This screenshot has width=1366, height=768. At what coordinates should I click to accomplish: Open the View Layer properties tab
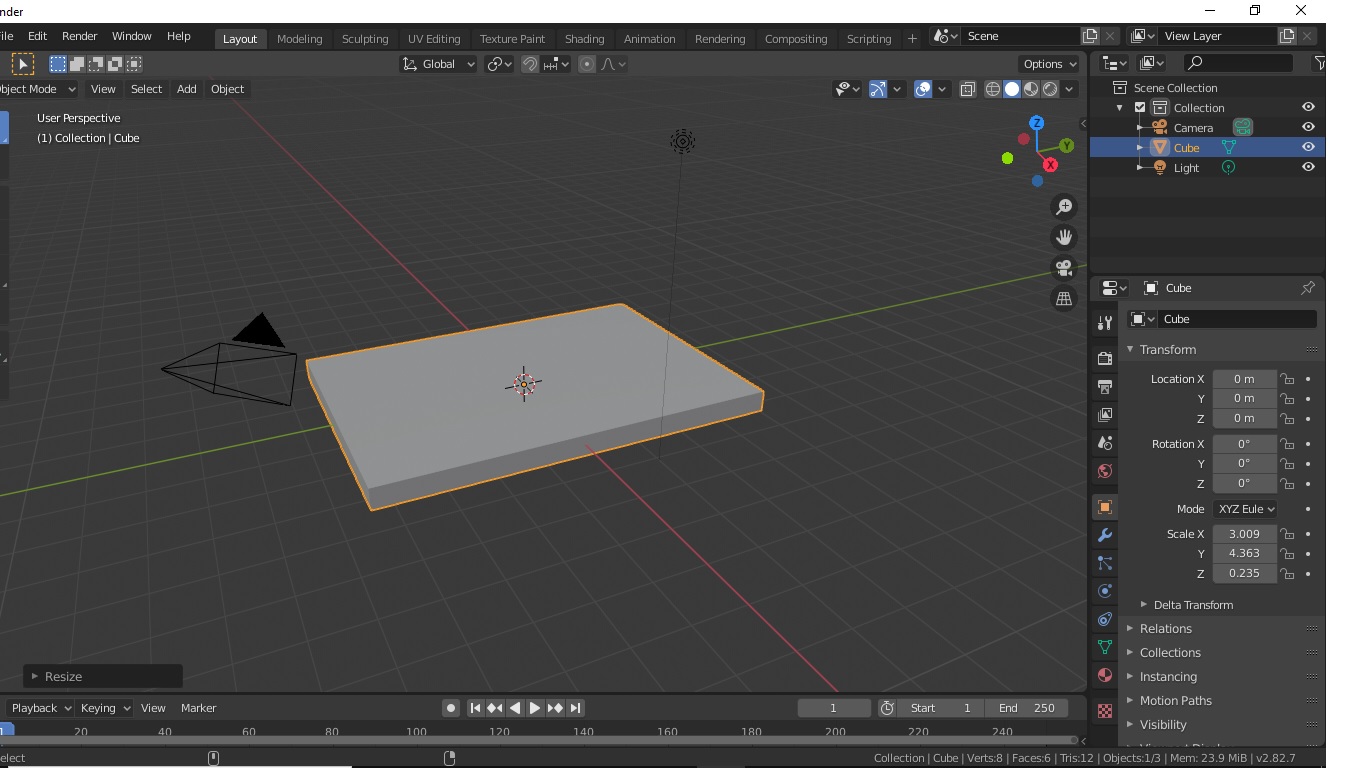click(1105, 414)
